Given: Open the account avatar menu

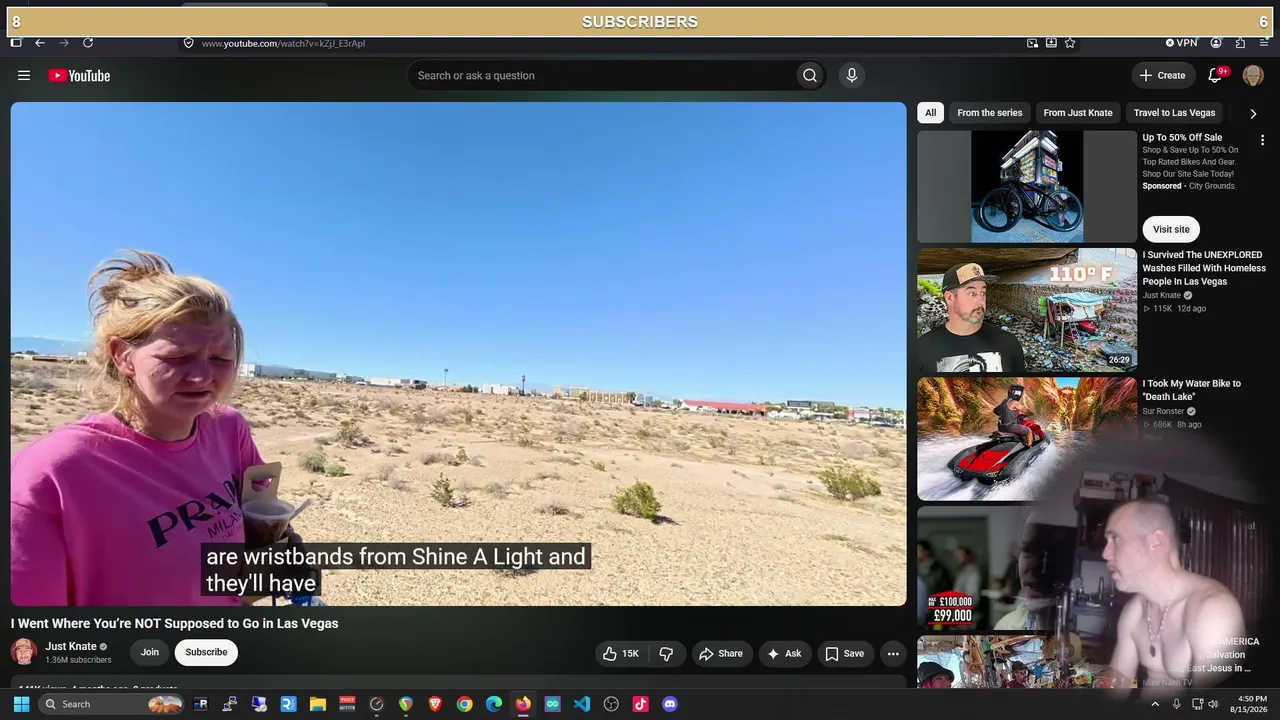Looking at the screenshot, I should pyautogui.click(x=1253, y=75).
